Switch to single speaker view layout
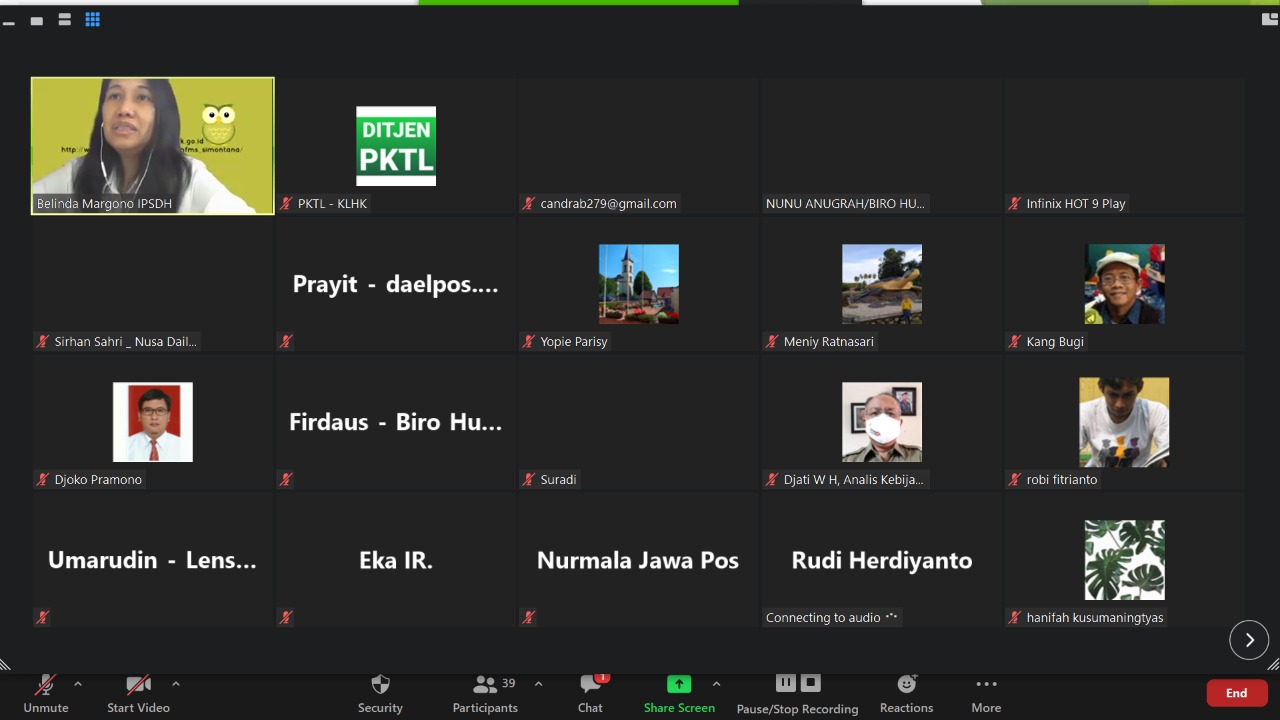This screenshot has height=720, width=1280. coord(37,20)
